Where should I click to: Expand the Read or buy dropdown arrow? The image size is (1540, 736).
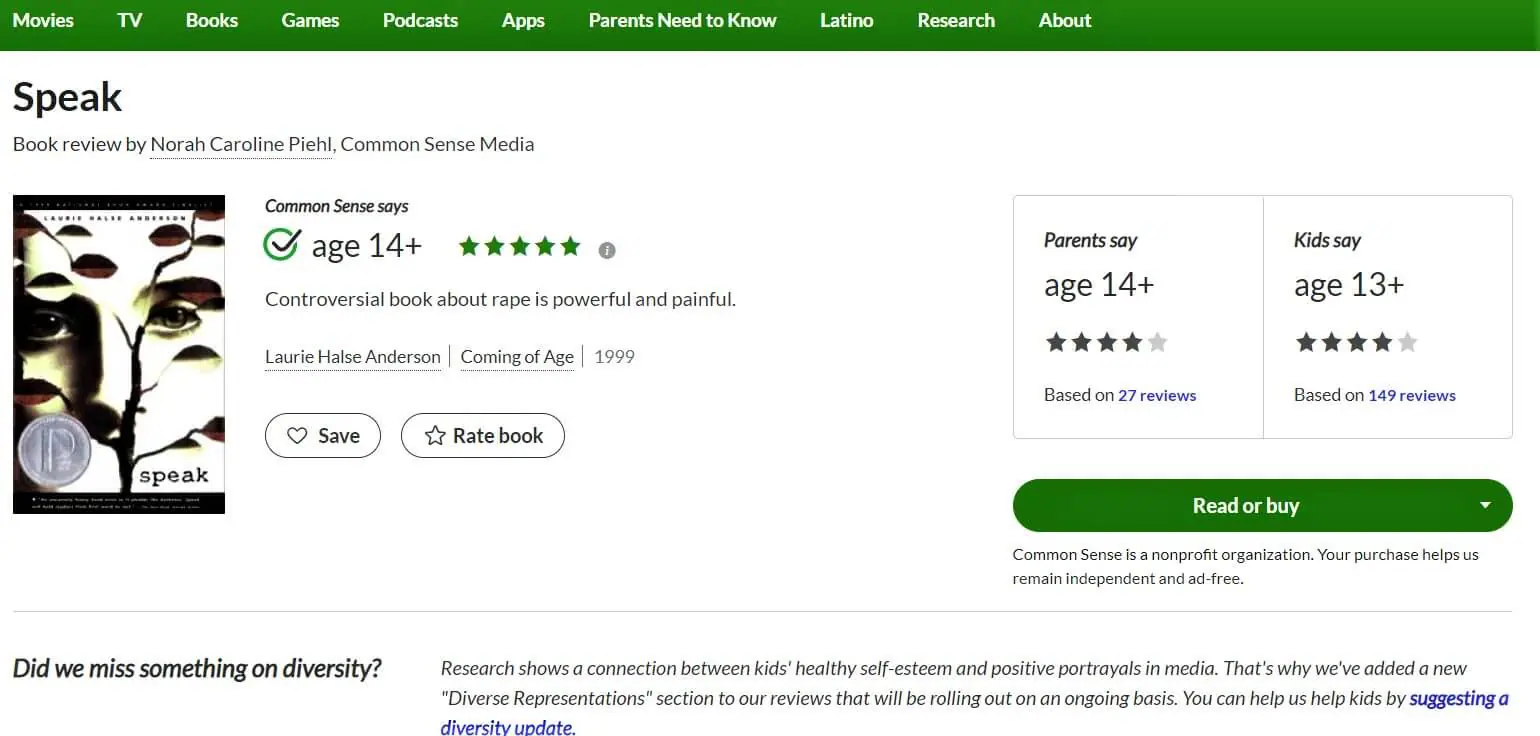click(1485, 505)
